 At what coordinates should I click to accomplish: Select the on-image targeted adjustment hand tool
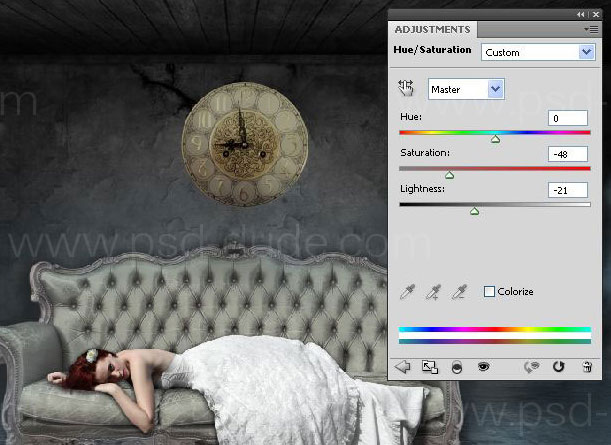click(x=406, y=89)
